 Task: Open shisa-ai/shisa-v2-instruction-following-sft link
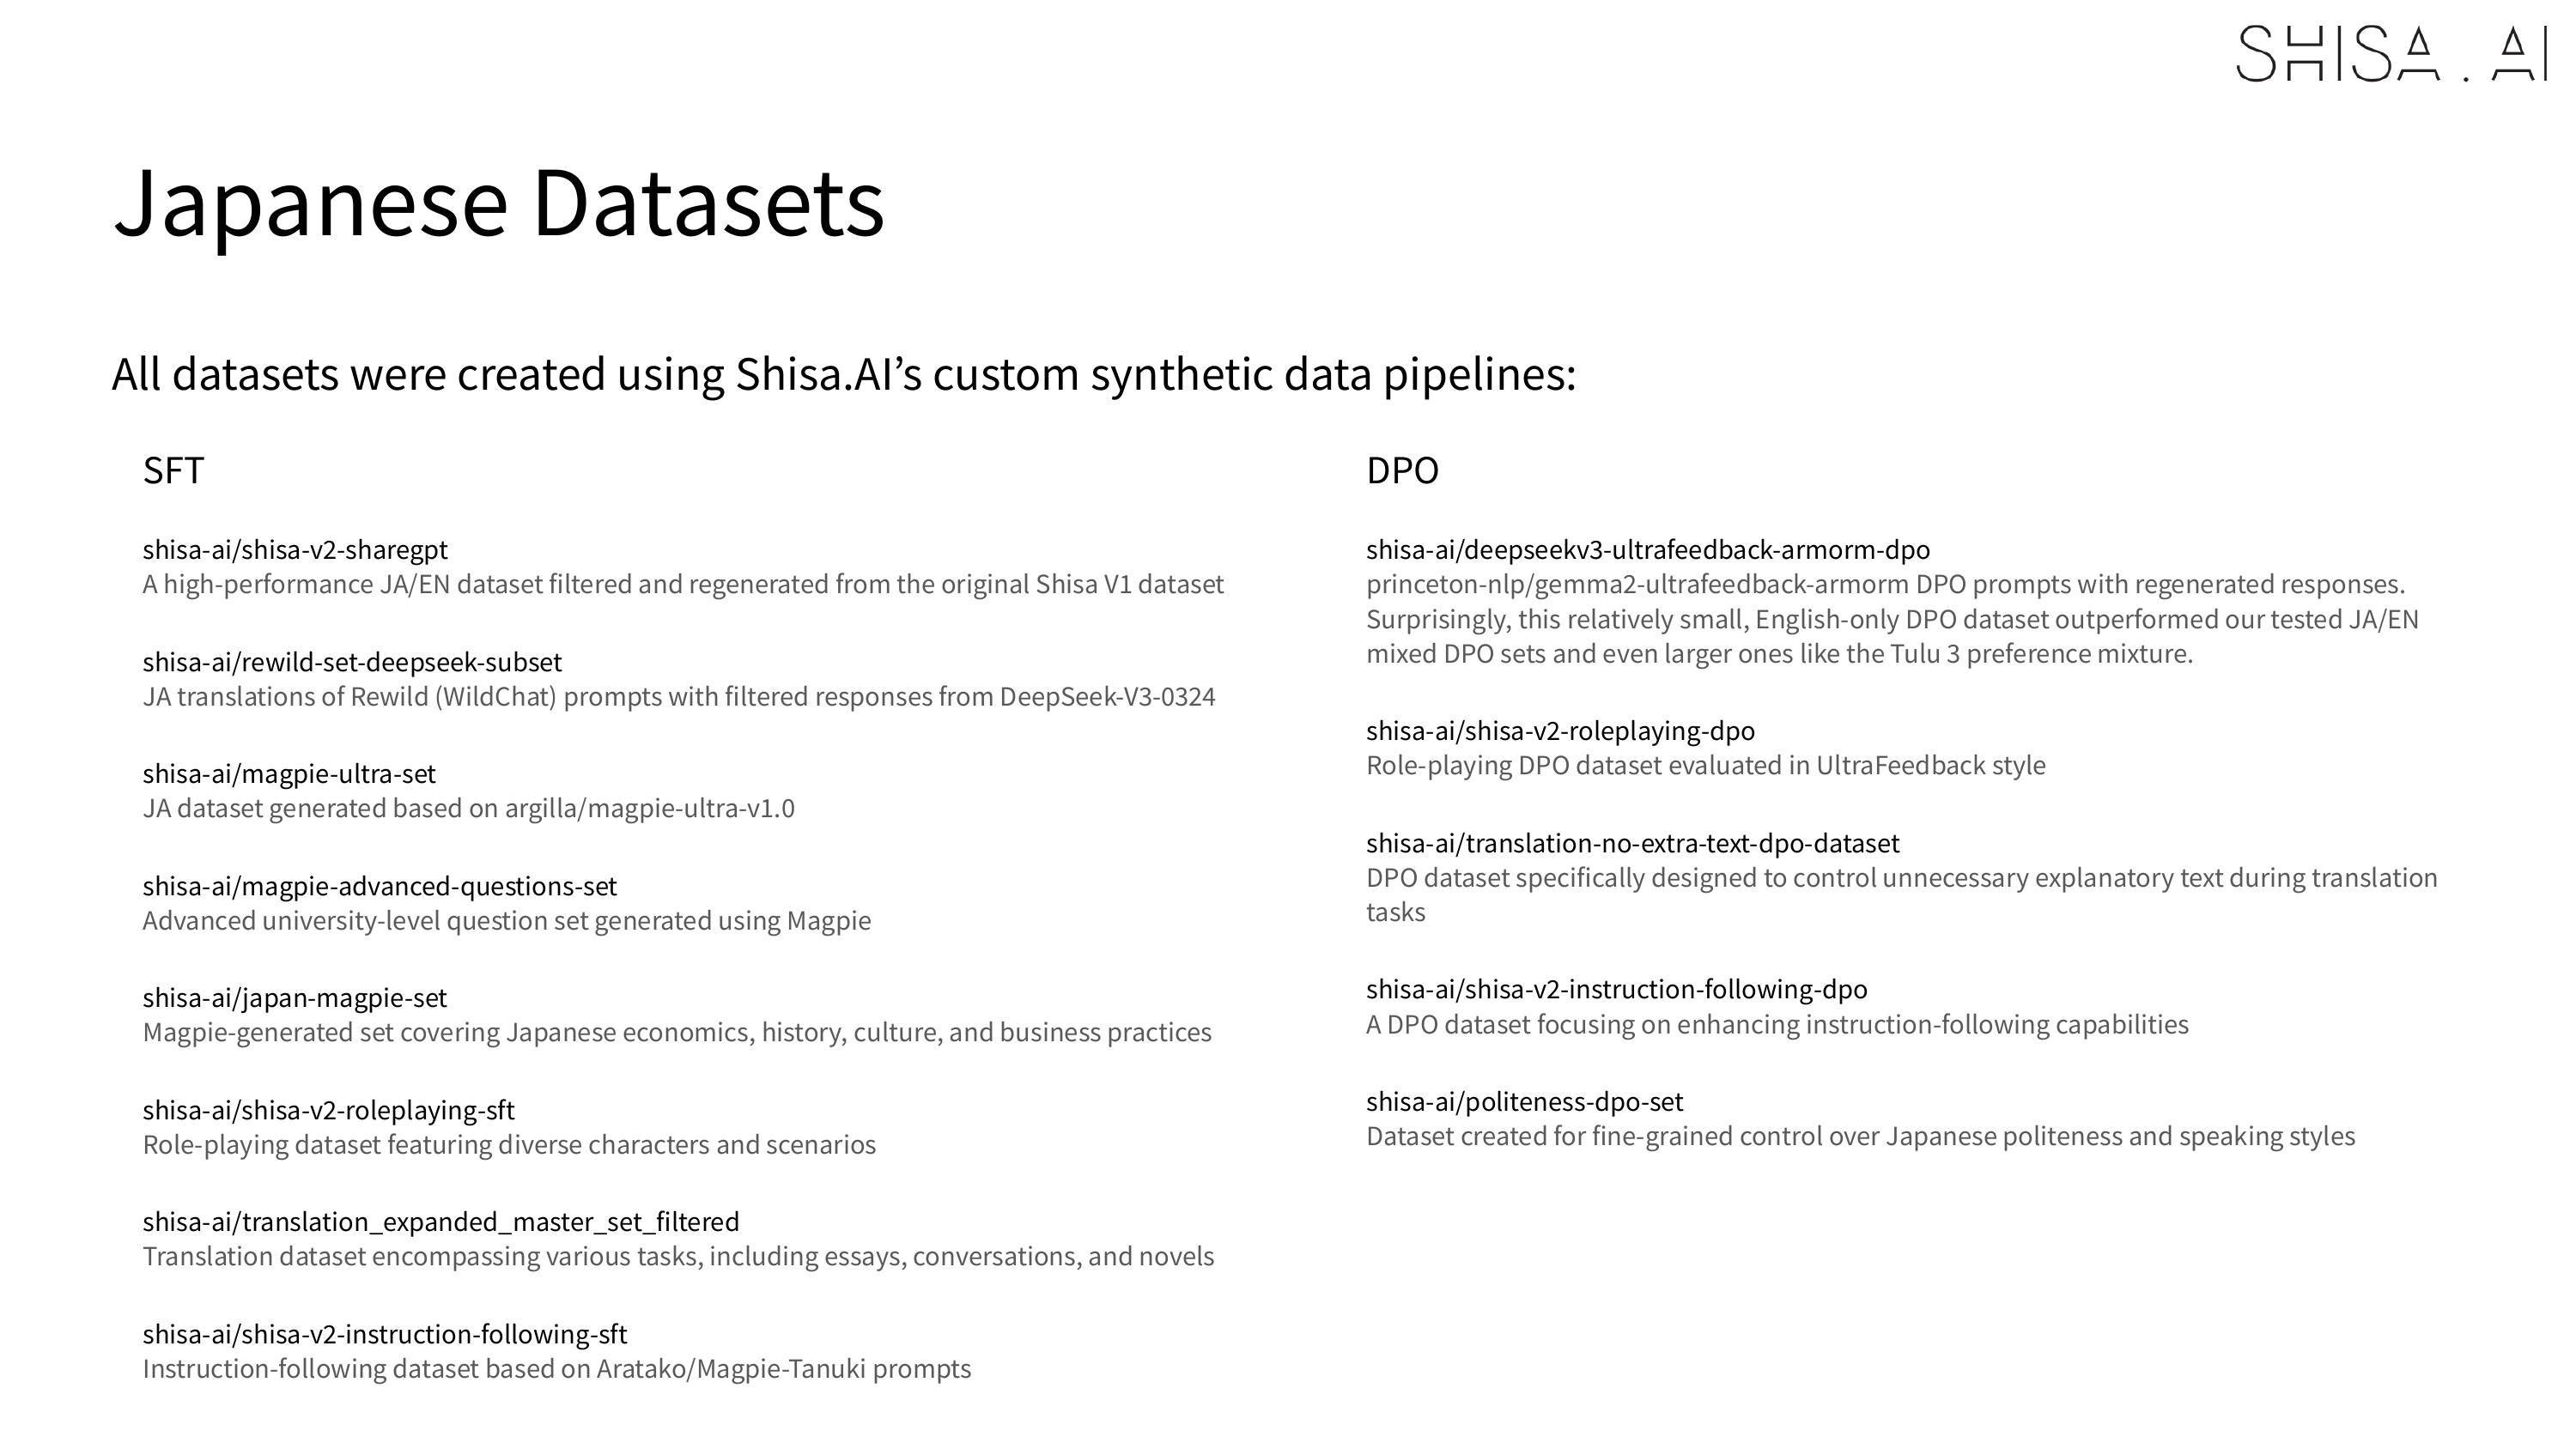pyautogui.click(x=385, y=1333)
